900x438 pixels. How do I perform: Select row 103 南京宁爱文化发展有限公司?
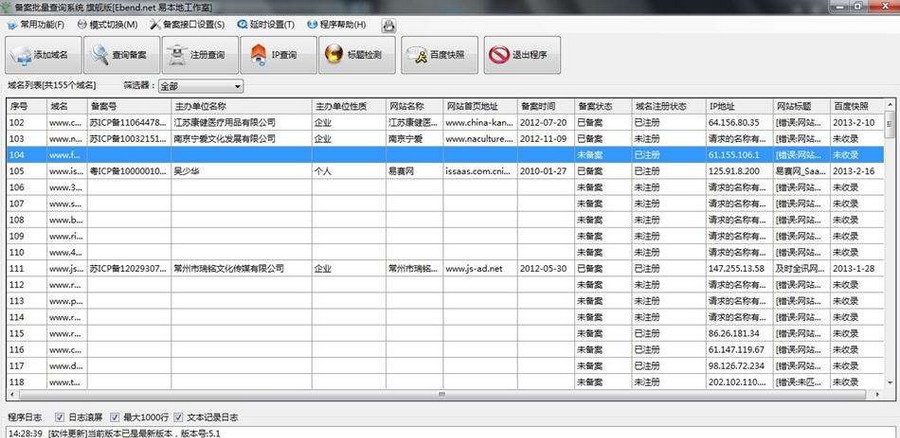[445, 138]
